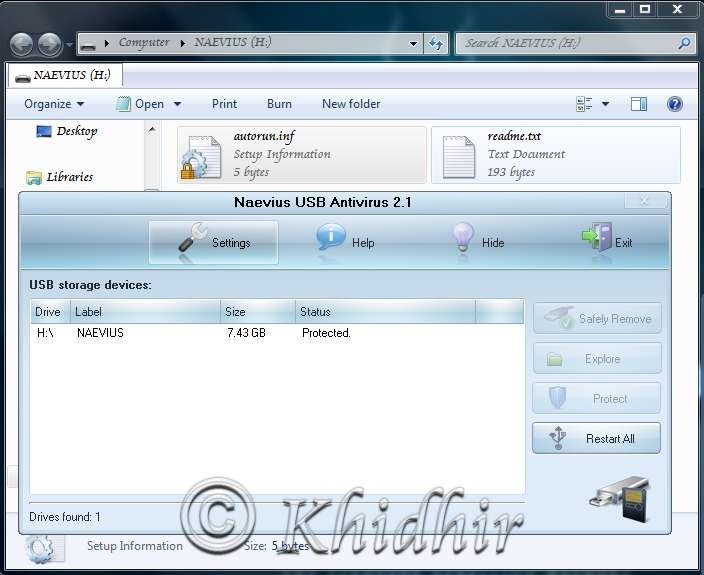Toggle the preview pane icon
The width and height of the screenshot is (704, 575).
[639, 104]
